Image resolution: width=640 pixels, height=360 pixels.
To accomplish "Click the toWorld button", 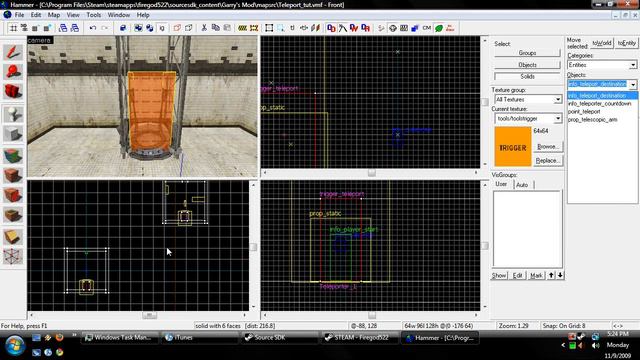I will point(602,43).
